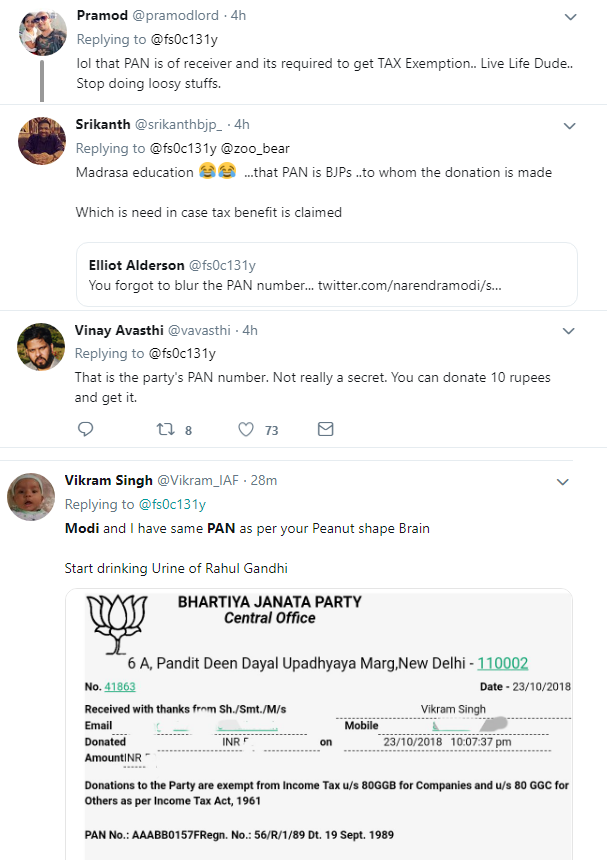Open the 110002 pin code link
Screen dimensions: 607x864
pos(503,663)
